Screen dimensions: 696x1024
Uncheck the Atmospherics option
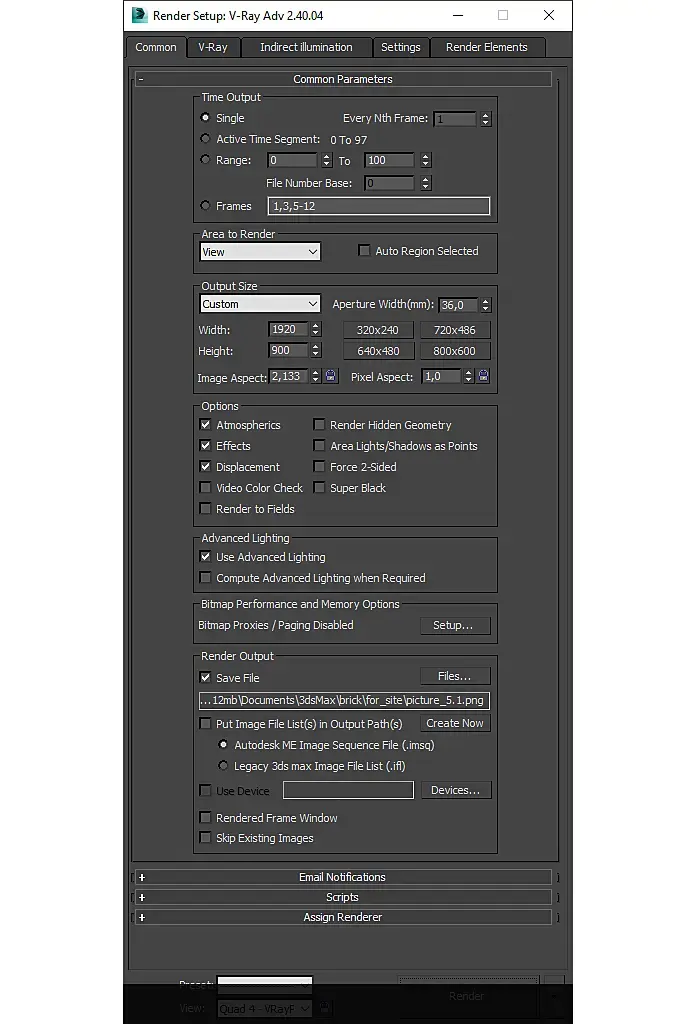[206, 424]
